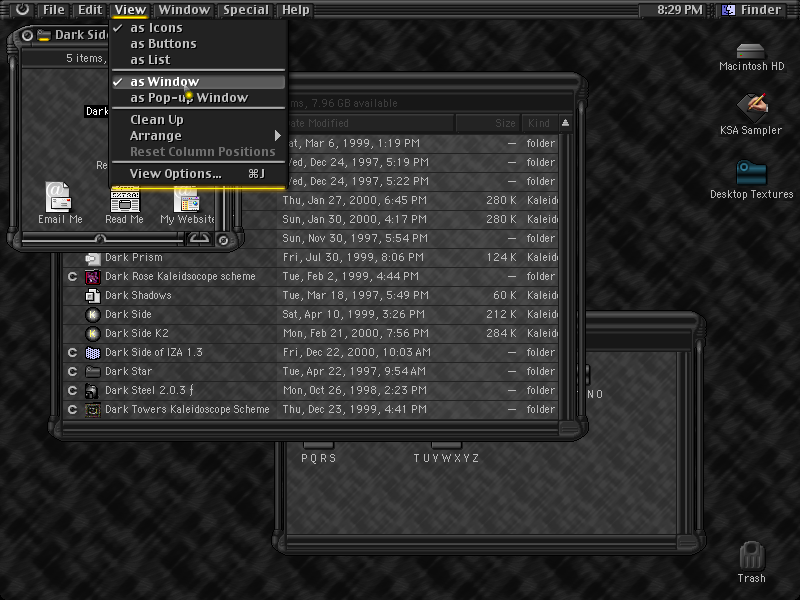Expand the Dark Steel 2.0.3 folder

point(72,391)
